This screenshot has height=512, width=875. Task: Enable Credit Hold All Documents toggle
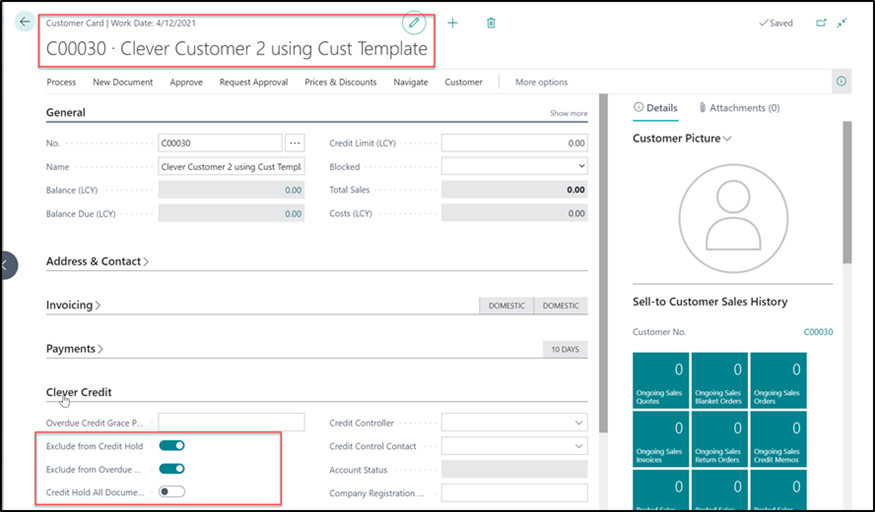click(x=172, y=492)
